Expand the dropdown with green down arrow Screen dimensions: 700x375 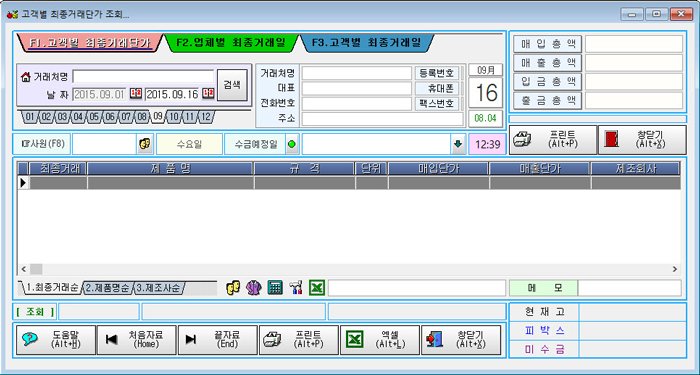pos(458,144)
